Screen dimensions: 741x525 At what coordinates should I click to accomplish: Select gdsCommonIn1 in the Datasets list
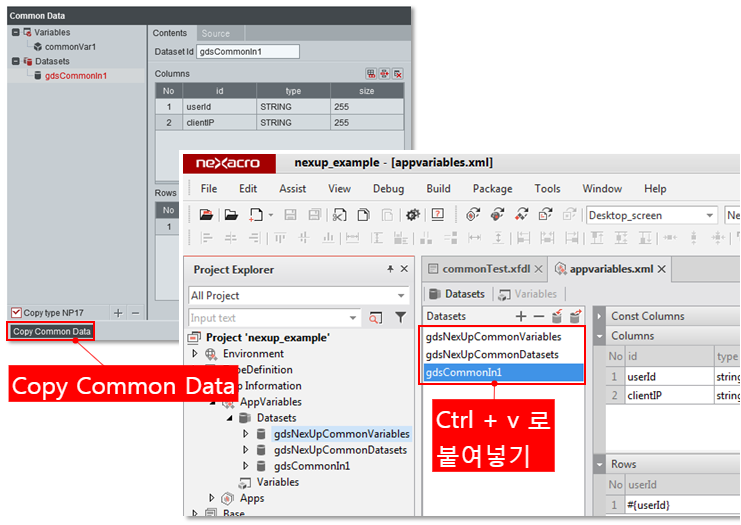[x=504, y=372]
